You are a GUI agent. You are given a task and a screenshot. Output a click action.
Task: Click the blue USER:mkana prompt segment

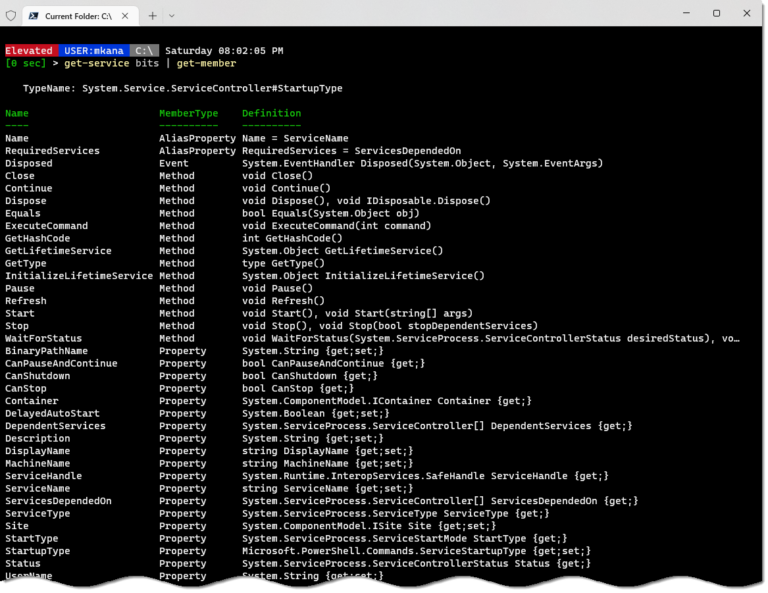point(93,50)
